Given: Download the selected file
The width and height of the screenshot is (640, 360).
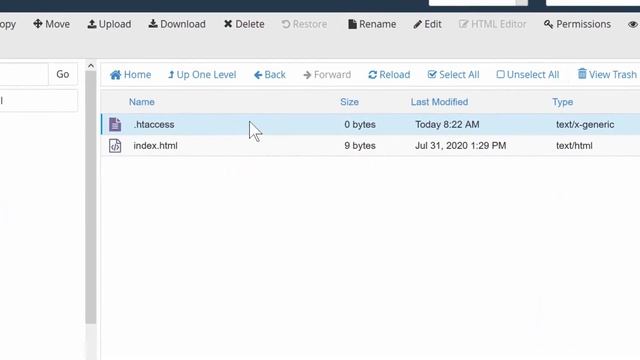Looking at the screenshot, I should tap(177, 24).
